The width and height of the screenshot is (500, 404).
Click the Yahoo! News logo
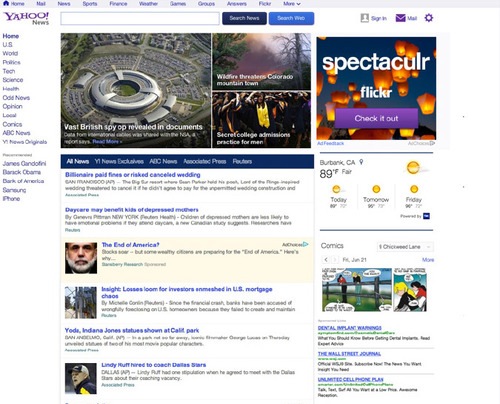point(26,19)
